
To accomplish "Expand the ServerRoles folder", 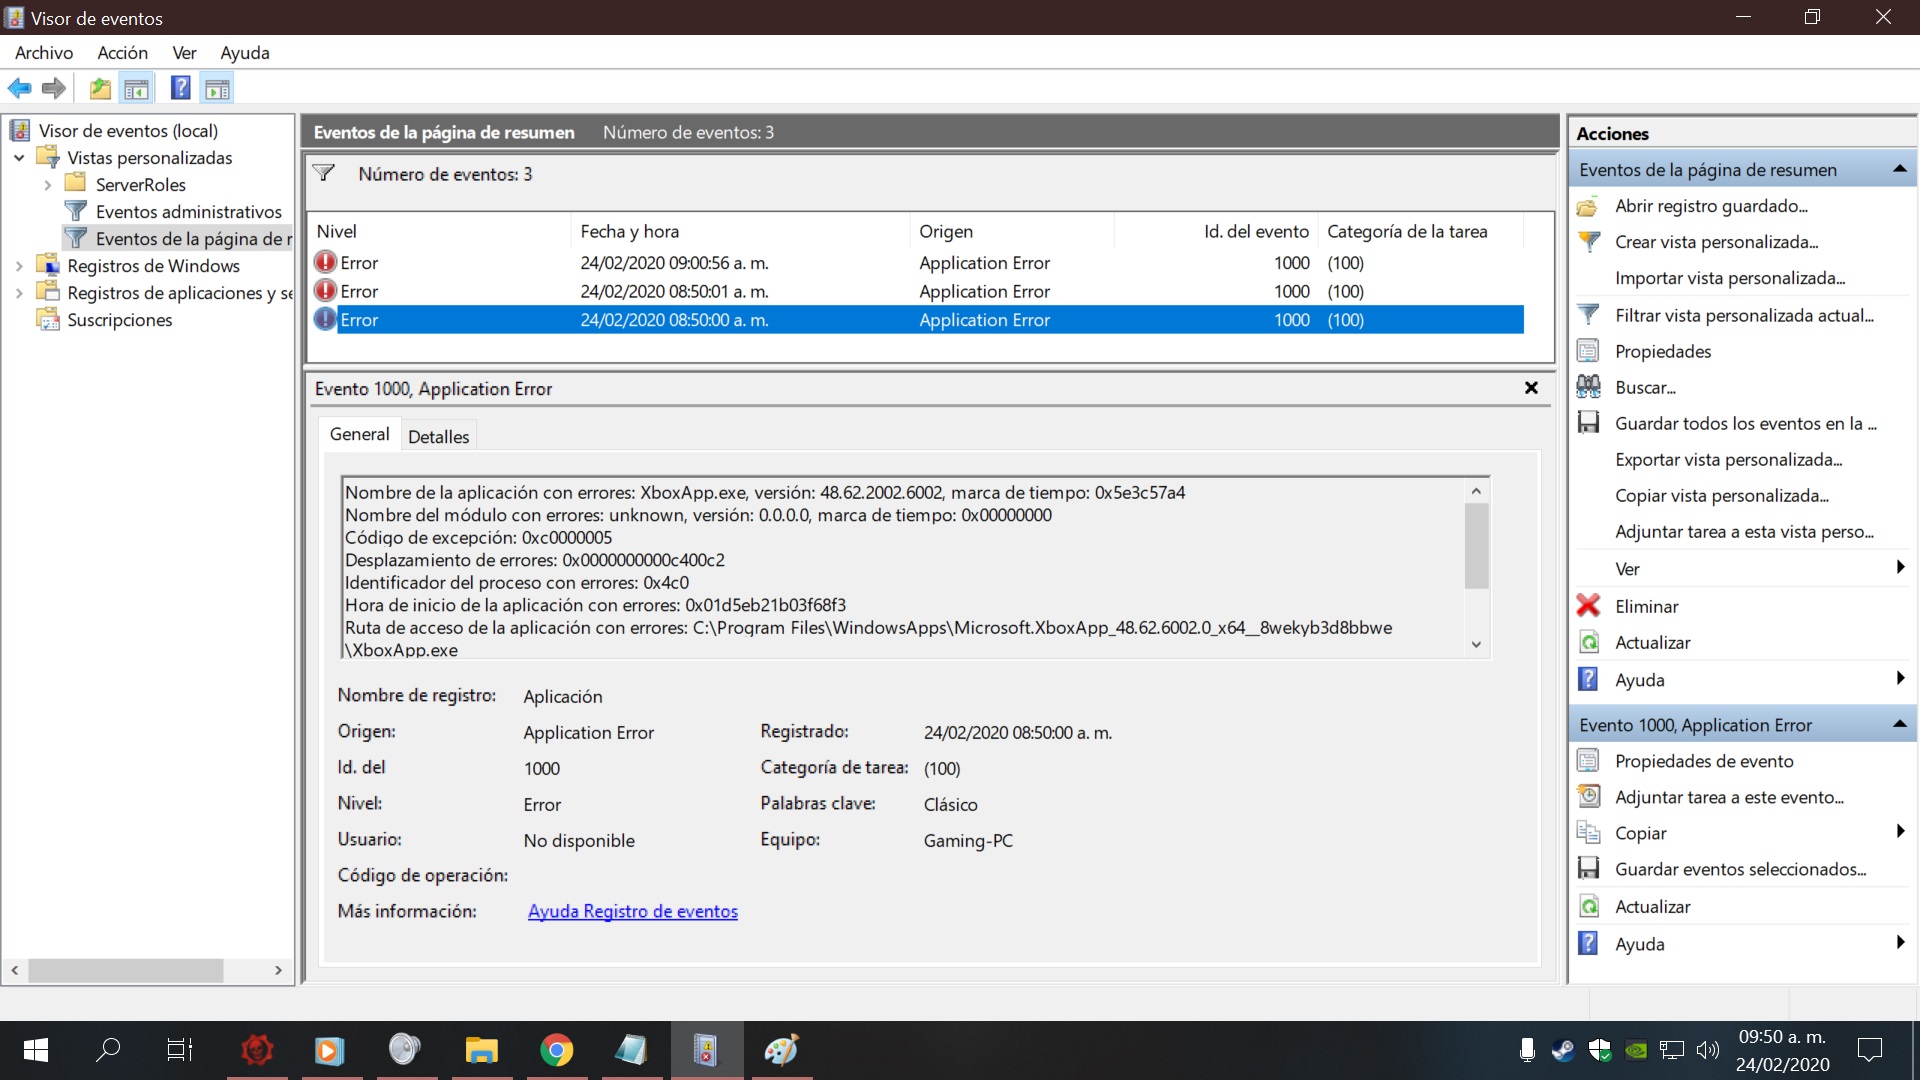I will [x=47, y=185].
